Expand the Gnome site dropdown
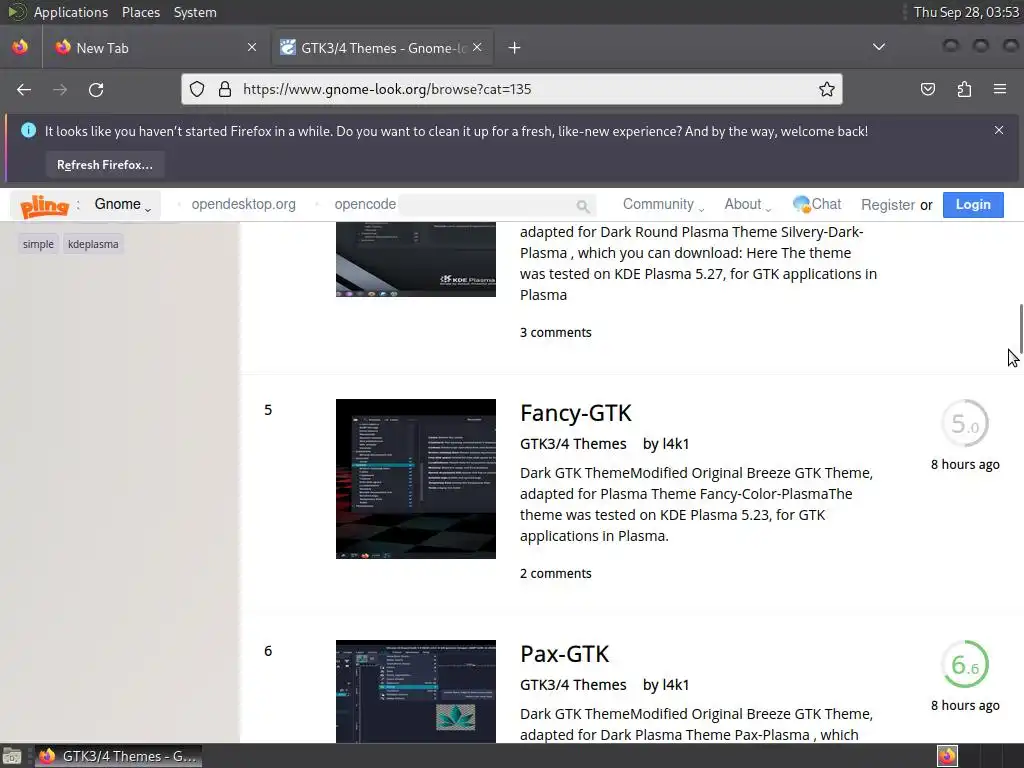 coord(123,204)
